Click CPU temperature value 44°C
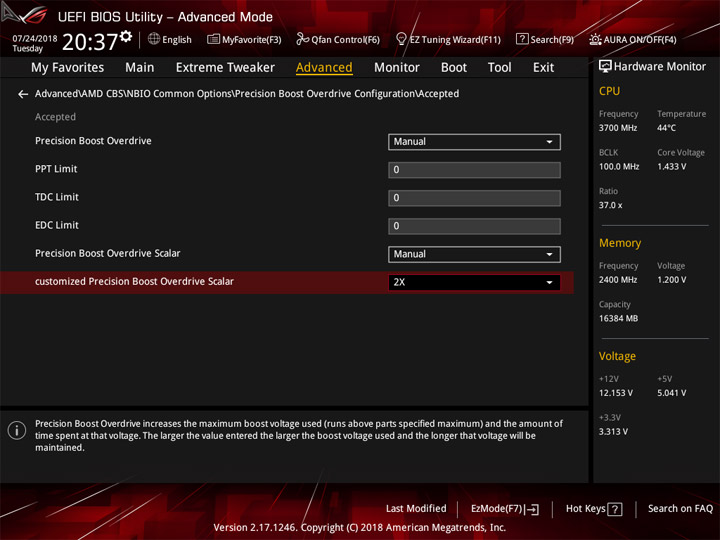The image size is (720, 540). 666,128
